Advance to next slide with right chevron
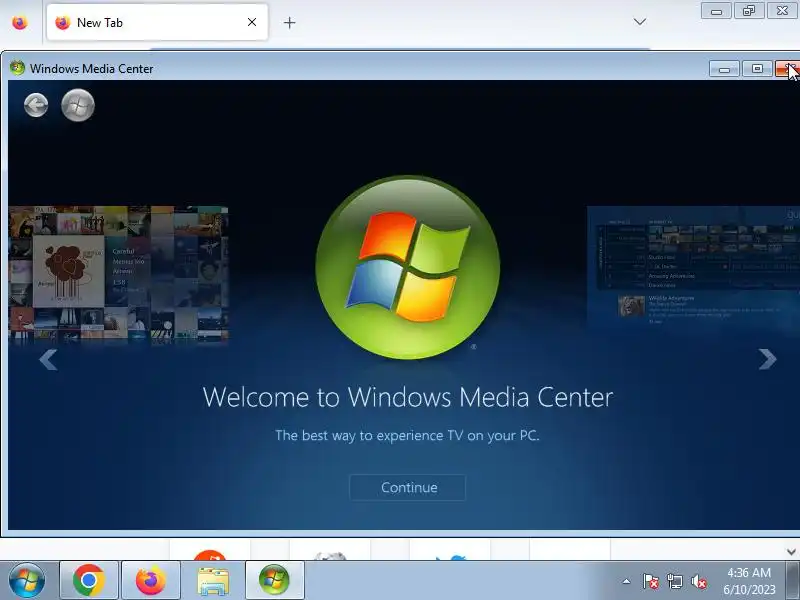The height and width of the screenshot is (600, 800). (x=767, y=359)
